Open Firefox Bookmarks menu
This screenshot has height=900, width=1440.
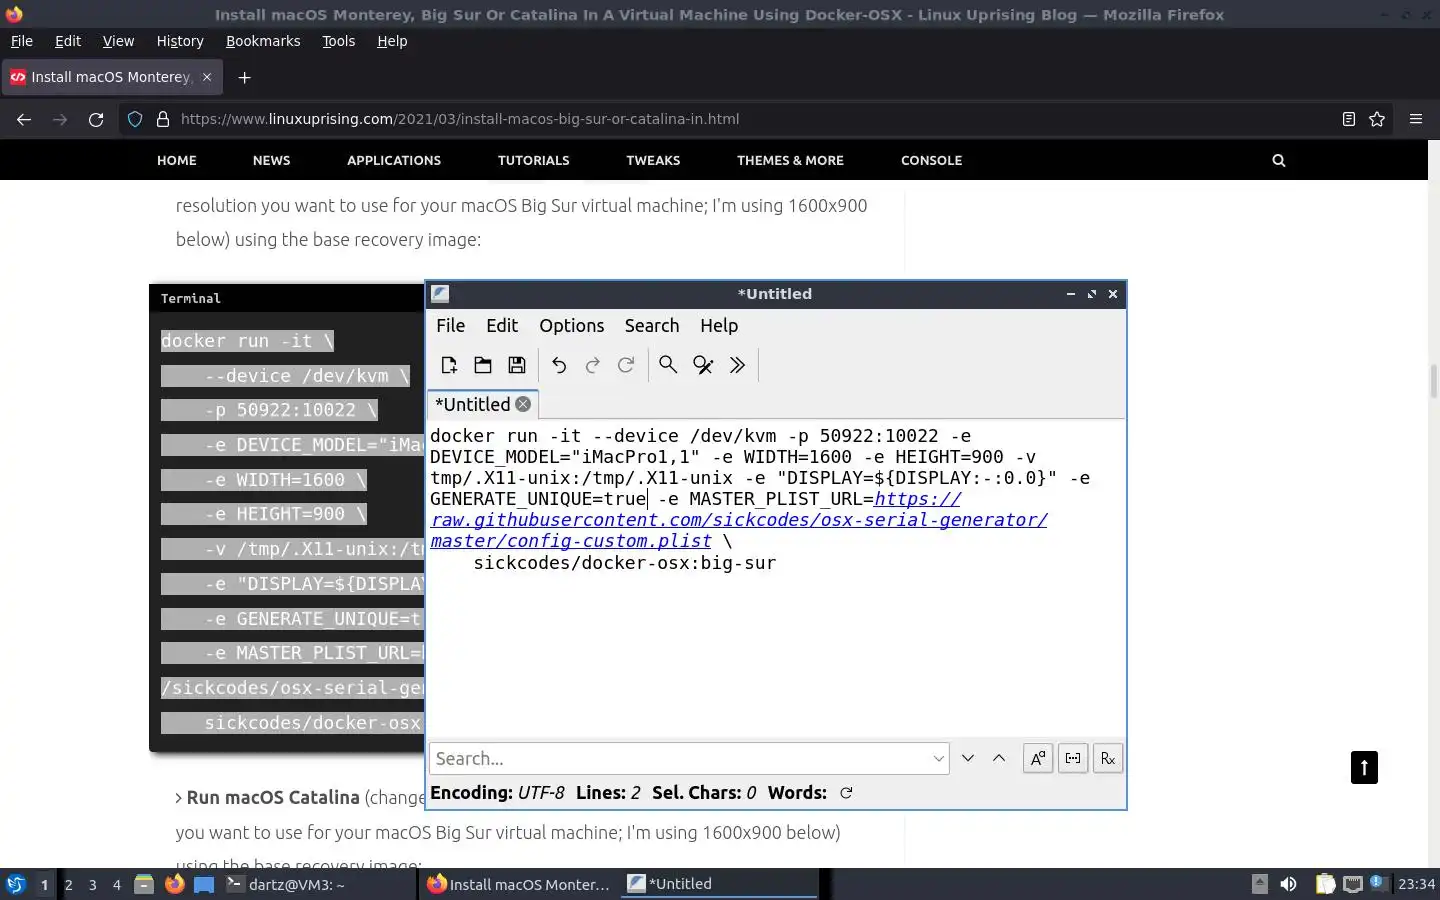click(x=263, y=41)
